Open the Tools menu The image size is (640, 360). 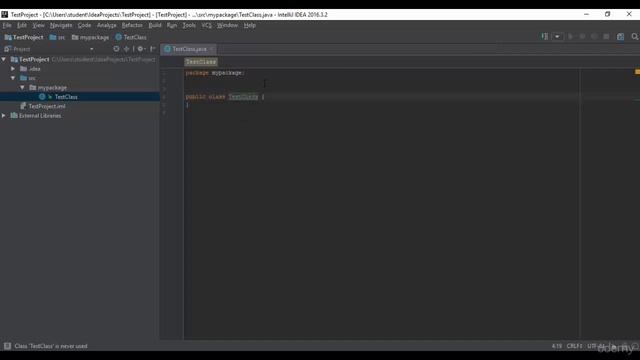point(189,25)
